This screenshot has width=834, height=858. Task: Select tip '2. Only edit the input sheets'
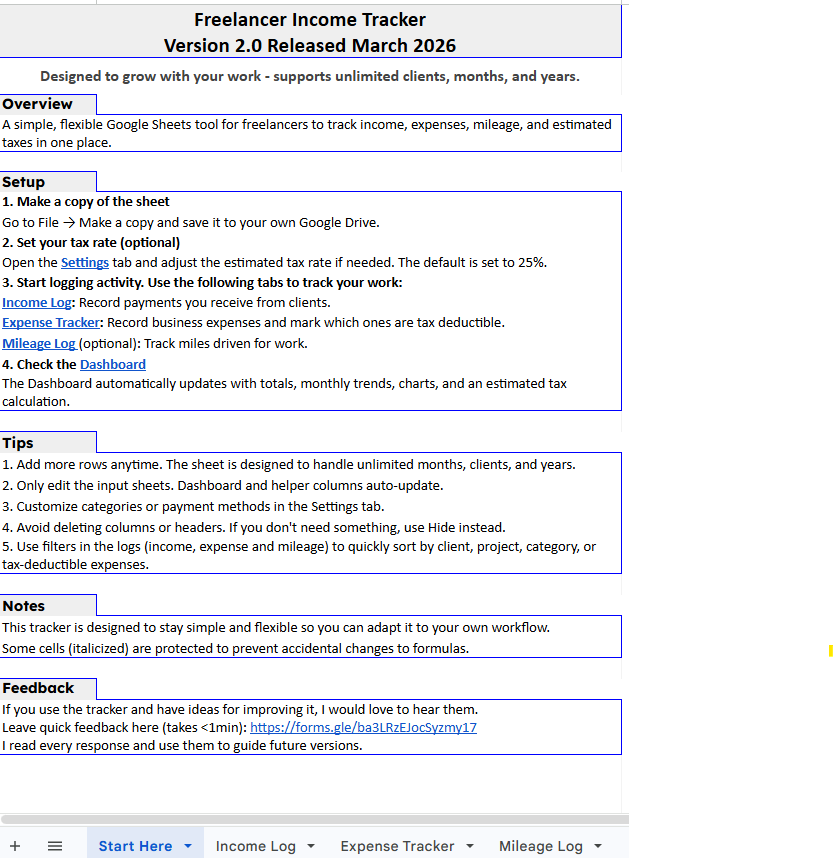point(310,486)
